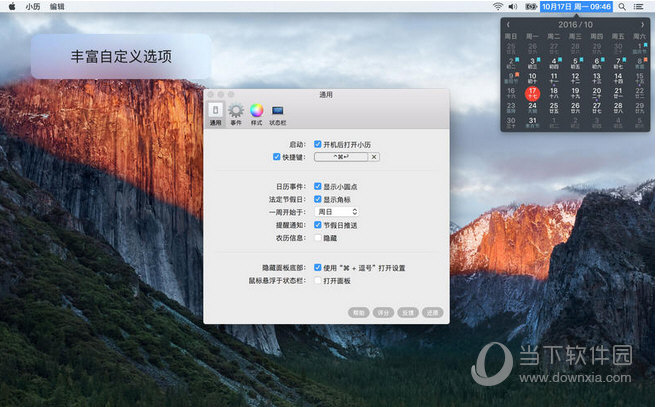Toggle the 快捷键 shortcut checkbox
Viewport: 656px width, 407px height.
[277, 157]
